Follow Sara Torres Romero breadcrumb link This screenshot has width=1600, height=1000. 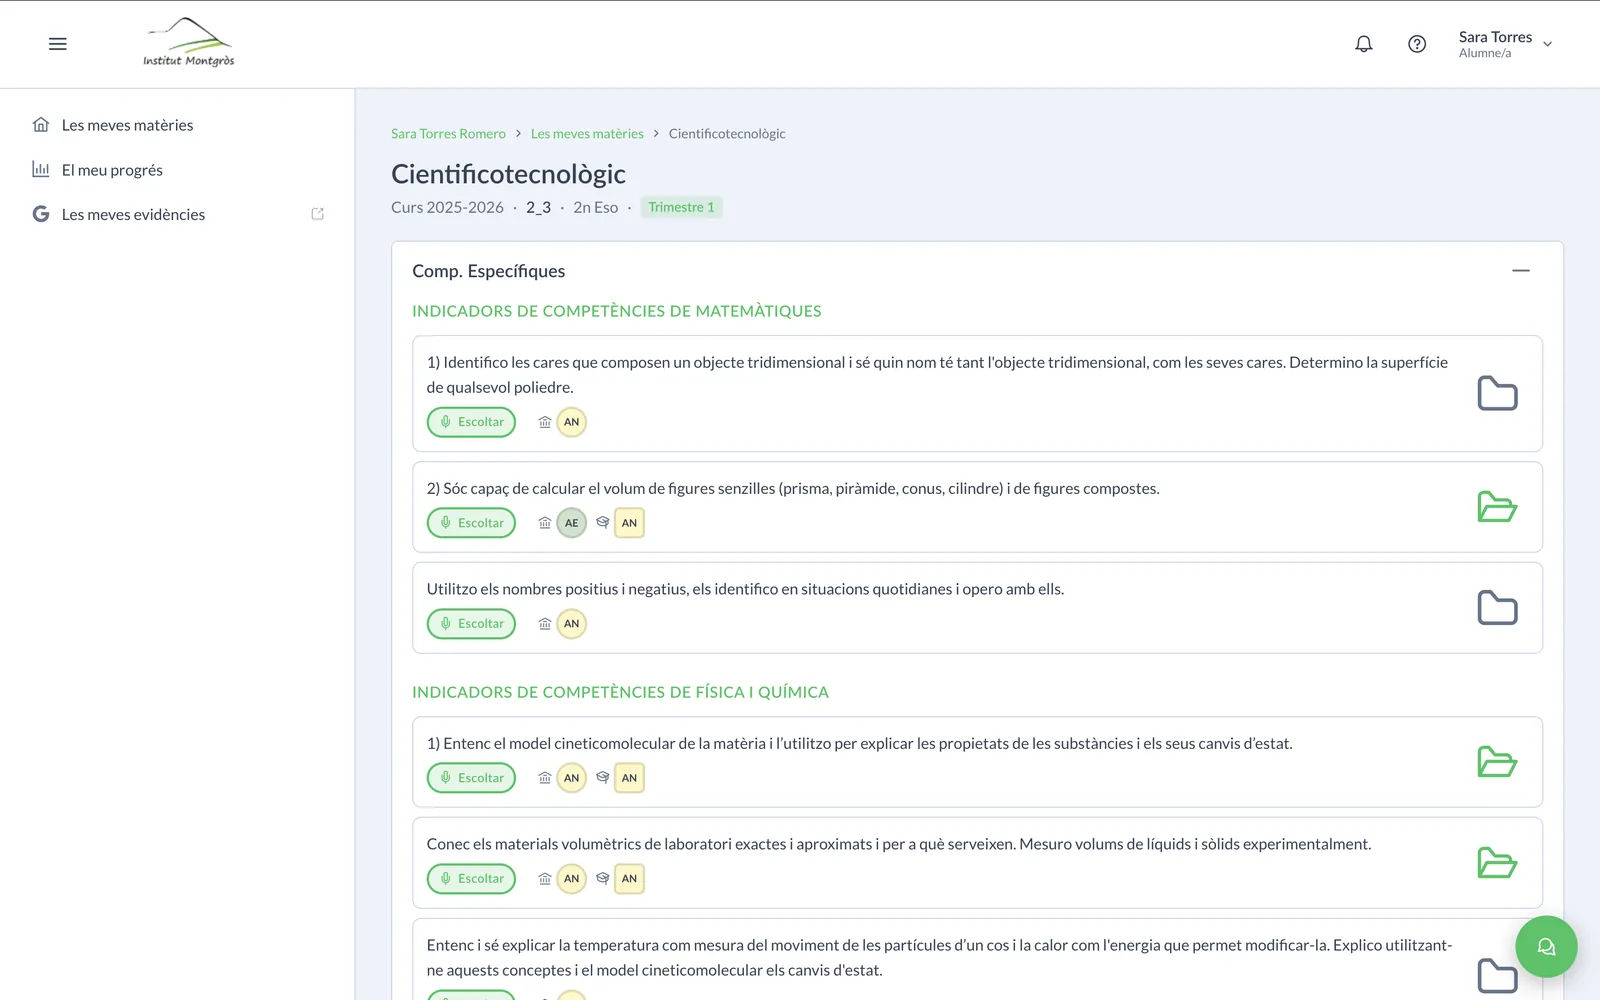tap(448, 134)
